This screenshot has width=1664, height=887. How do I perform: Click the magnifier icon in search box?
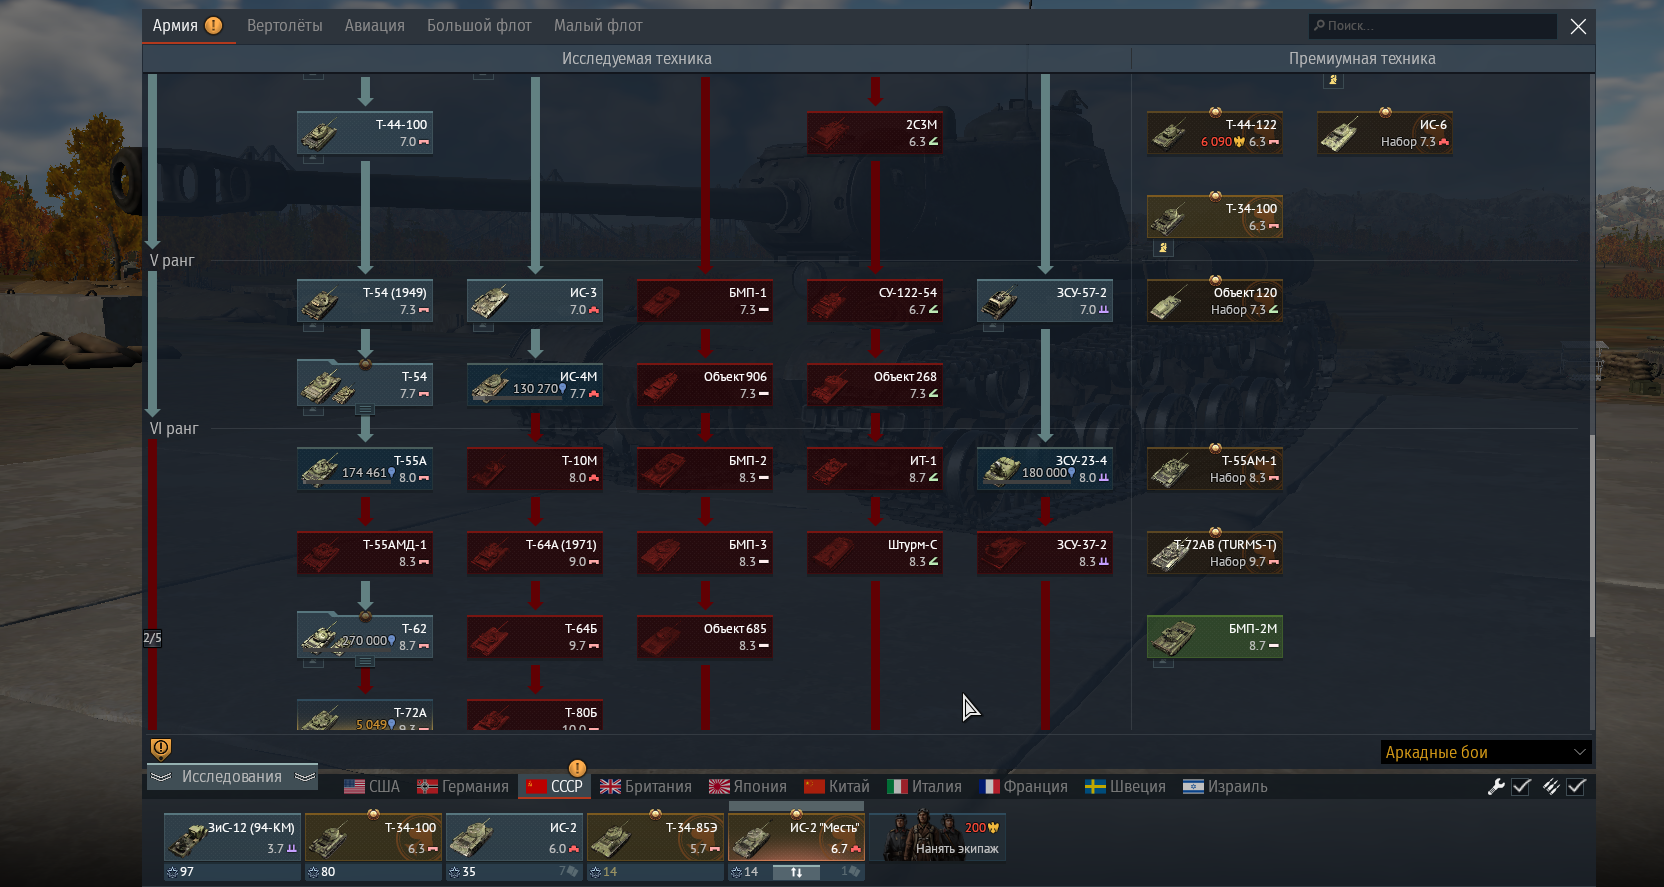click(x=1319, y=26)
